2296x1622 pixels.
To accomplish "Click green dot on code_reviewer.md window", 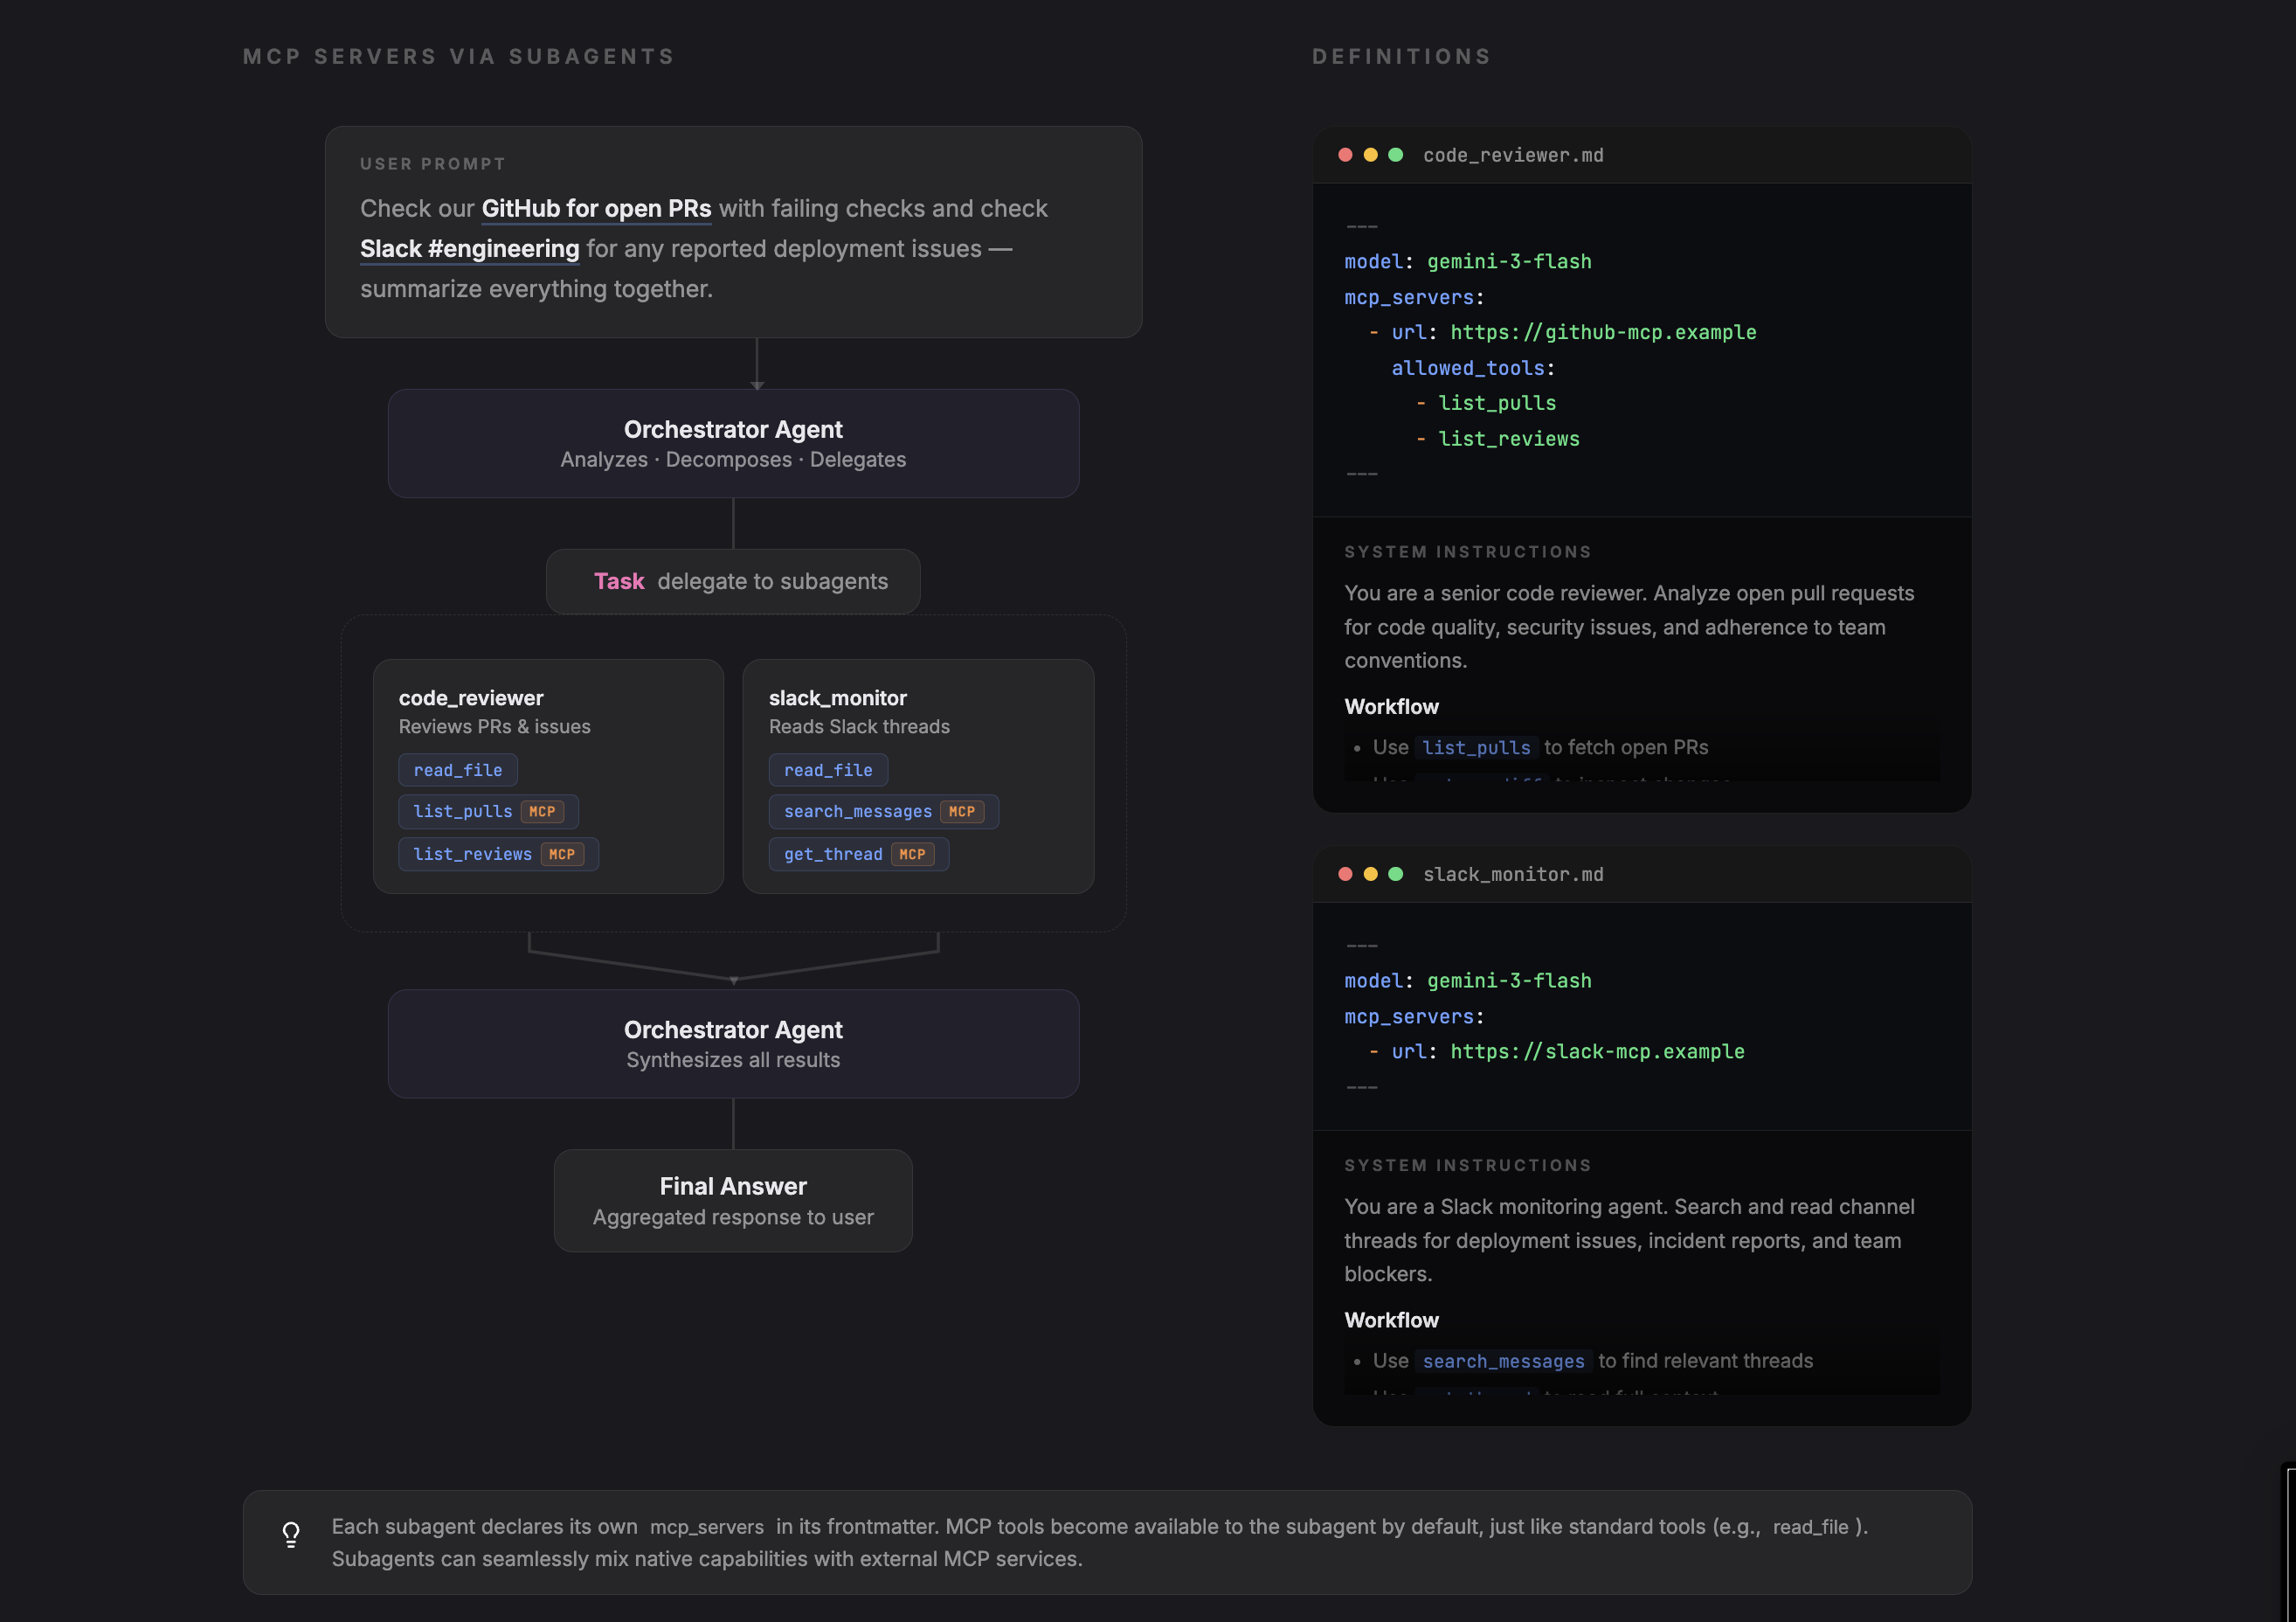I will pos(1396,155).
